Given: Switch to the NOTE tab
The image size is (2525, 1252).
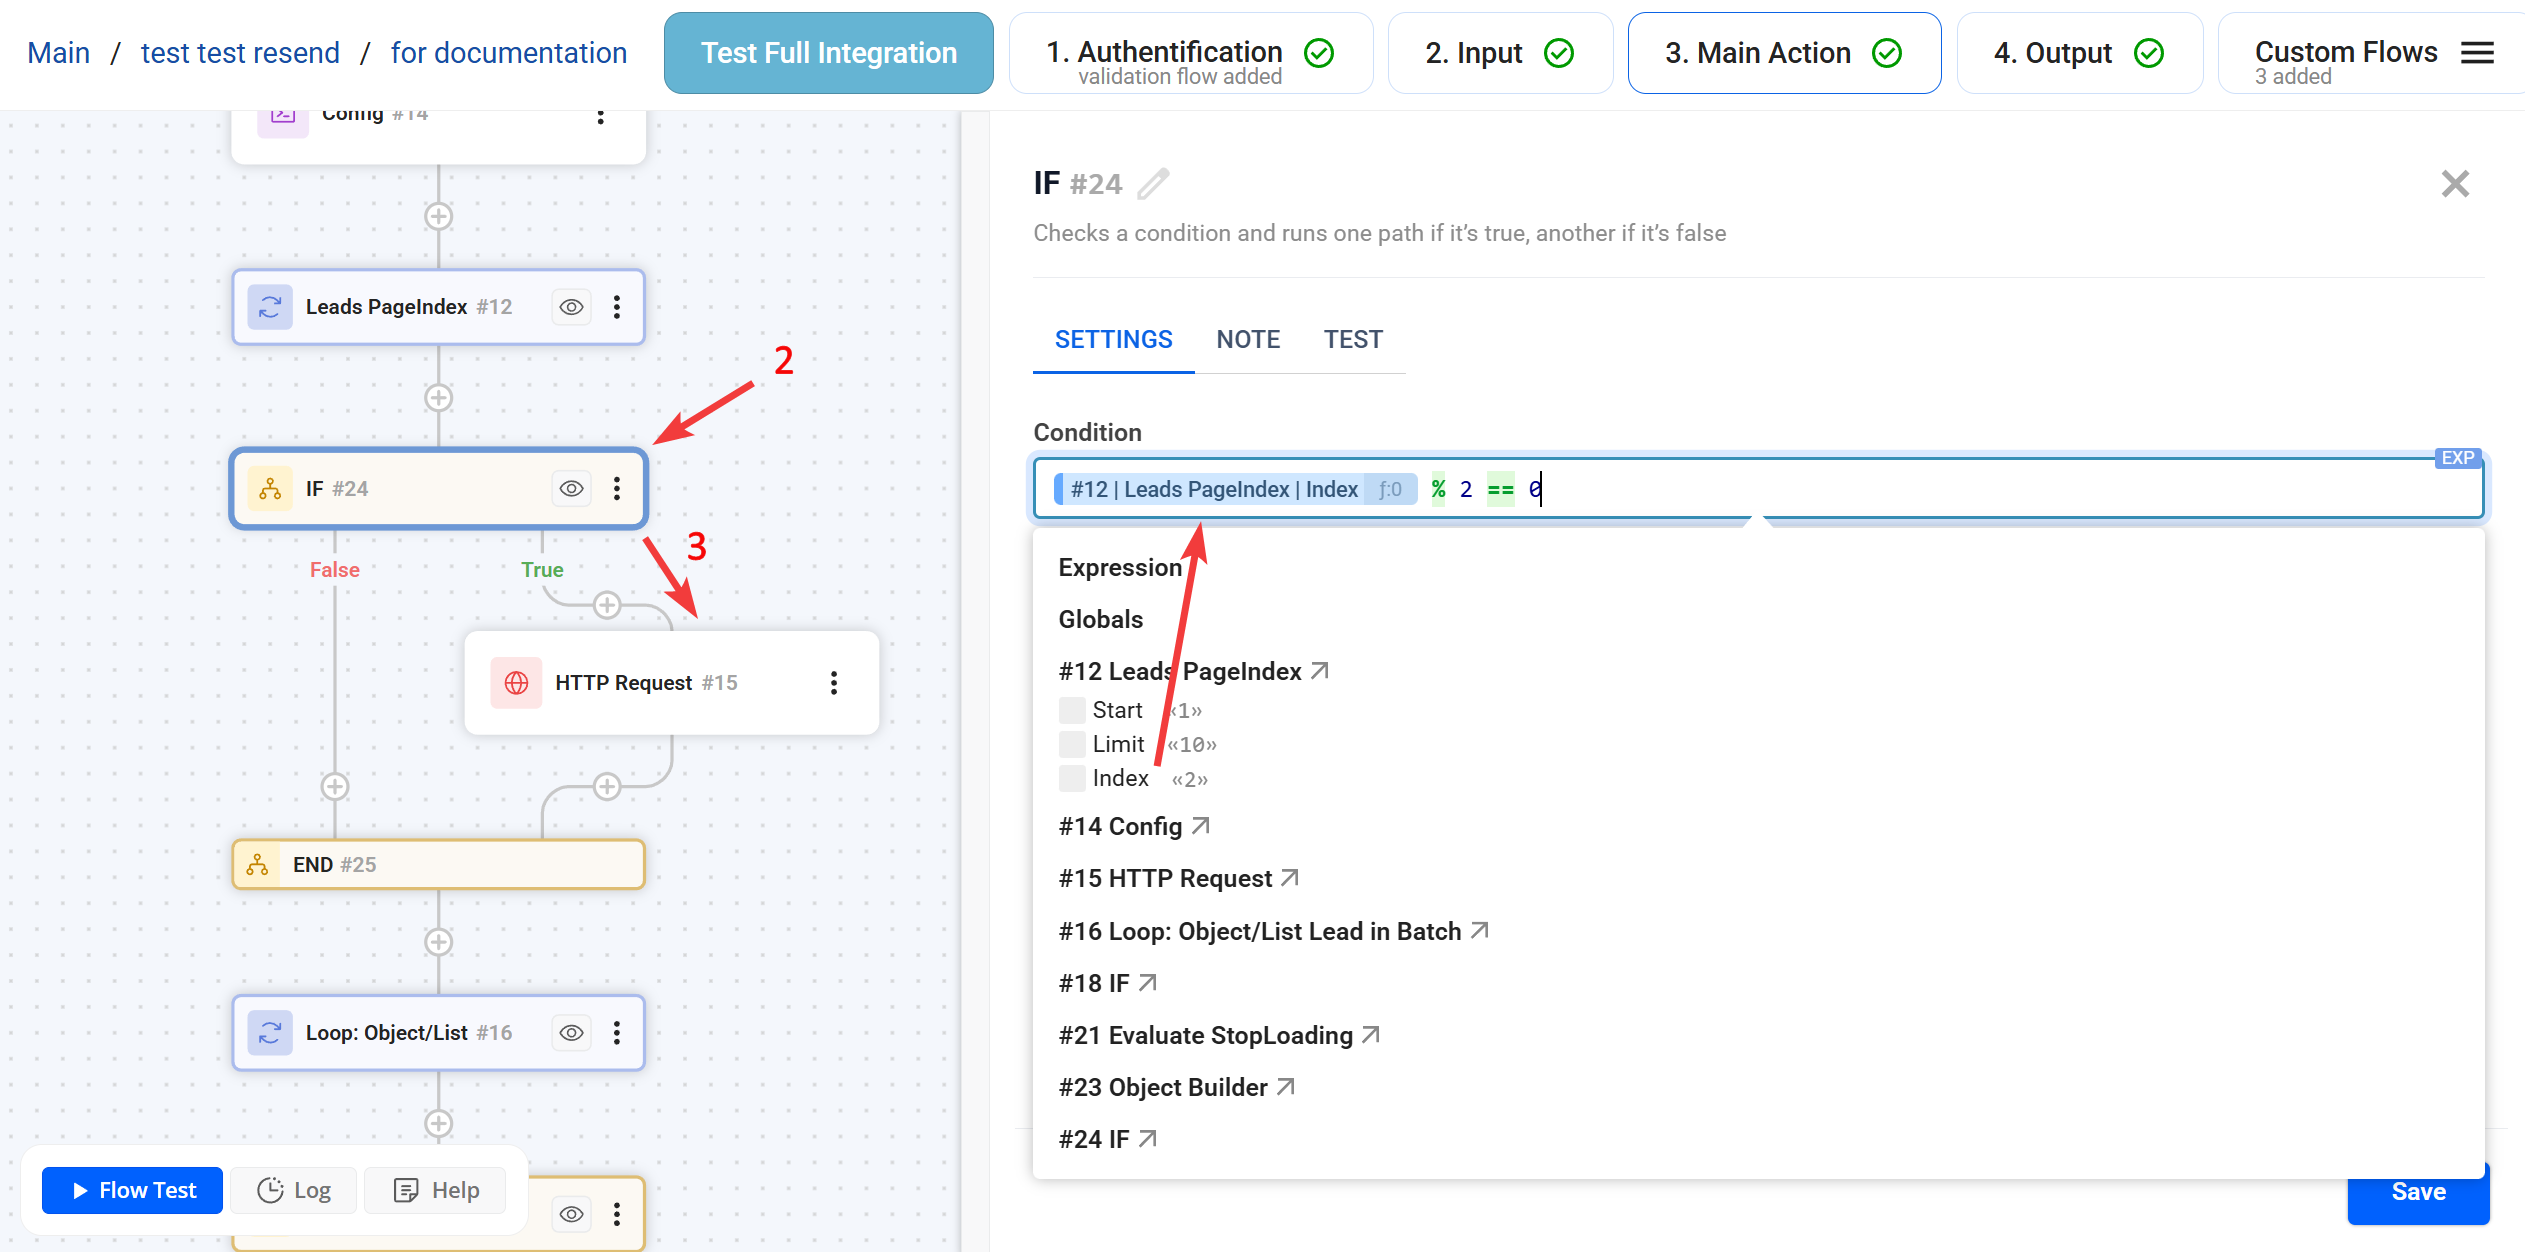Looking at the screenshot, I should pyautogui.click(x=1247, y=339).
